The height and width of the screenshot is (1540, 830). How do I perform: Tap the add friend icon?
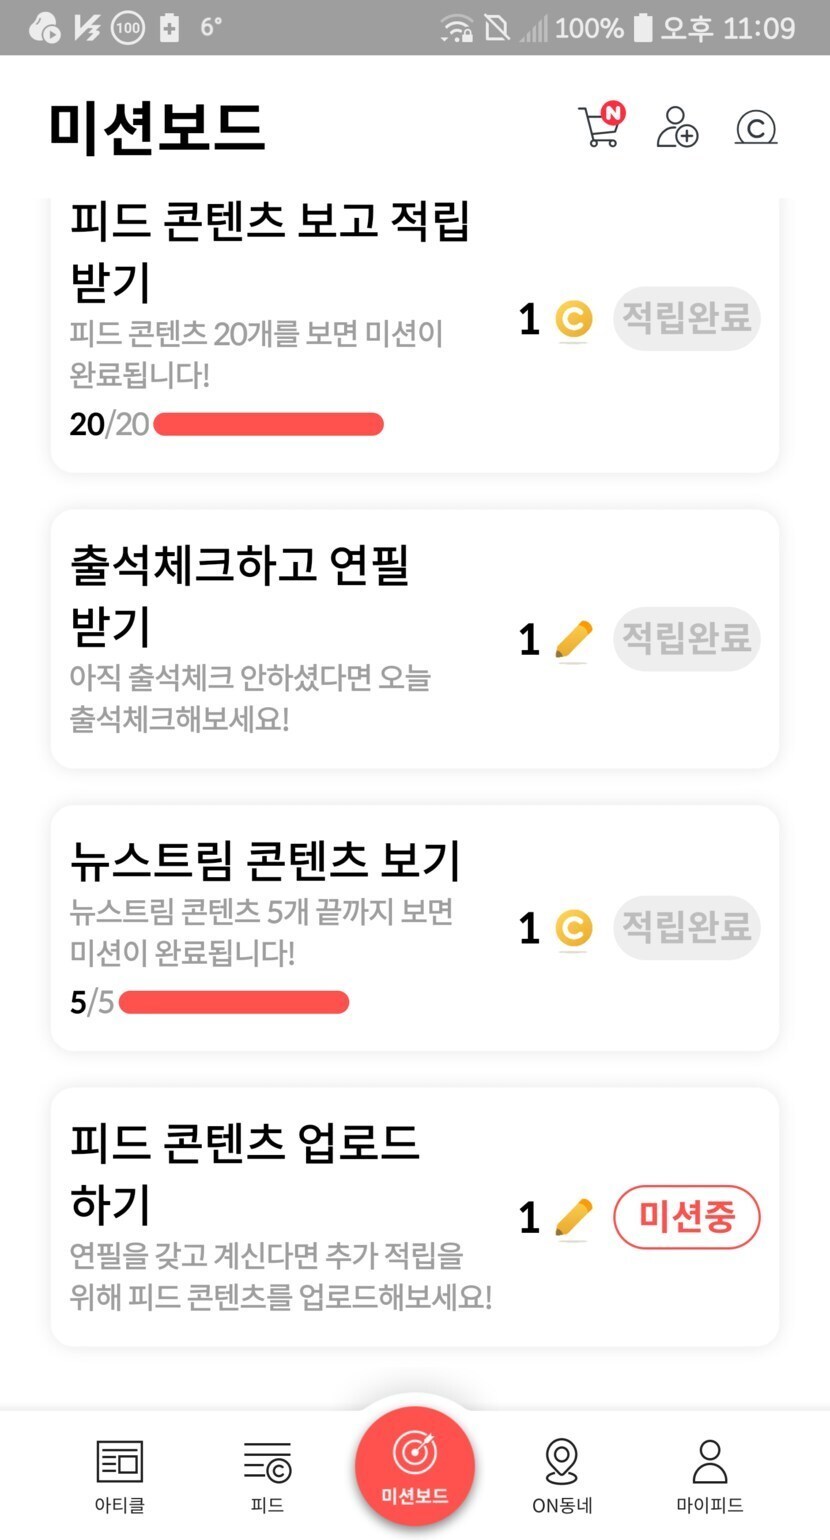point(677,128)
